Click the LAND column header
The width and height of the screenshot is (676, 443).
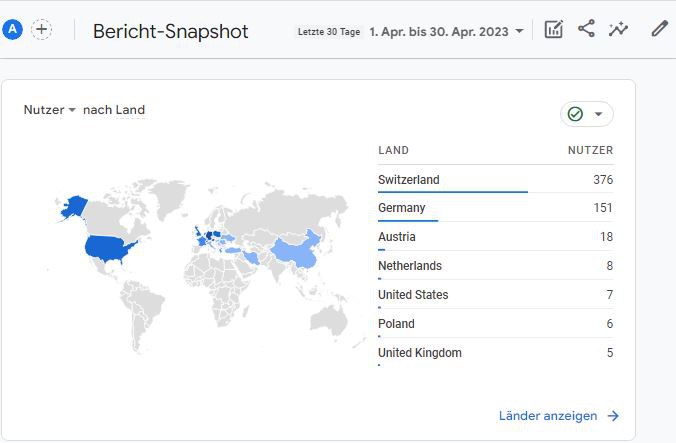393,150
